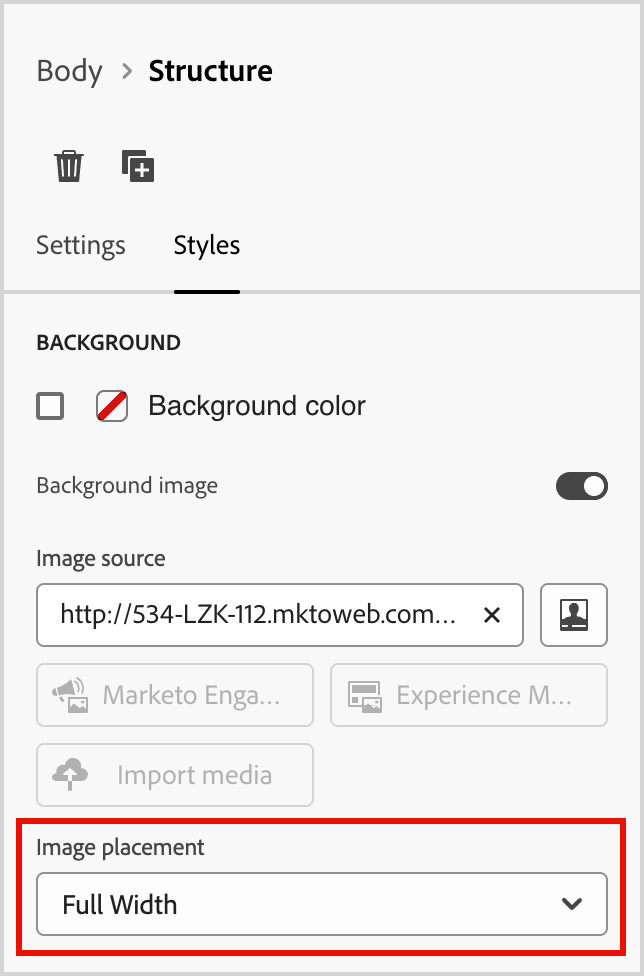Open the image asset picker beside Image source
The height and width of the screenshot is (976, 644).
(x=574, y=616)
